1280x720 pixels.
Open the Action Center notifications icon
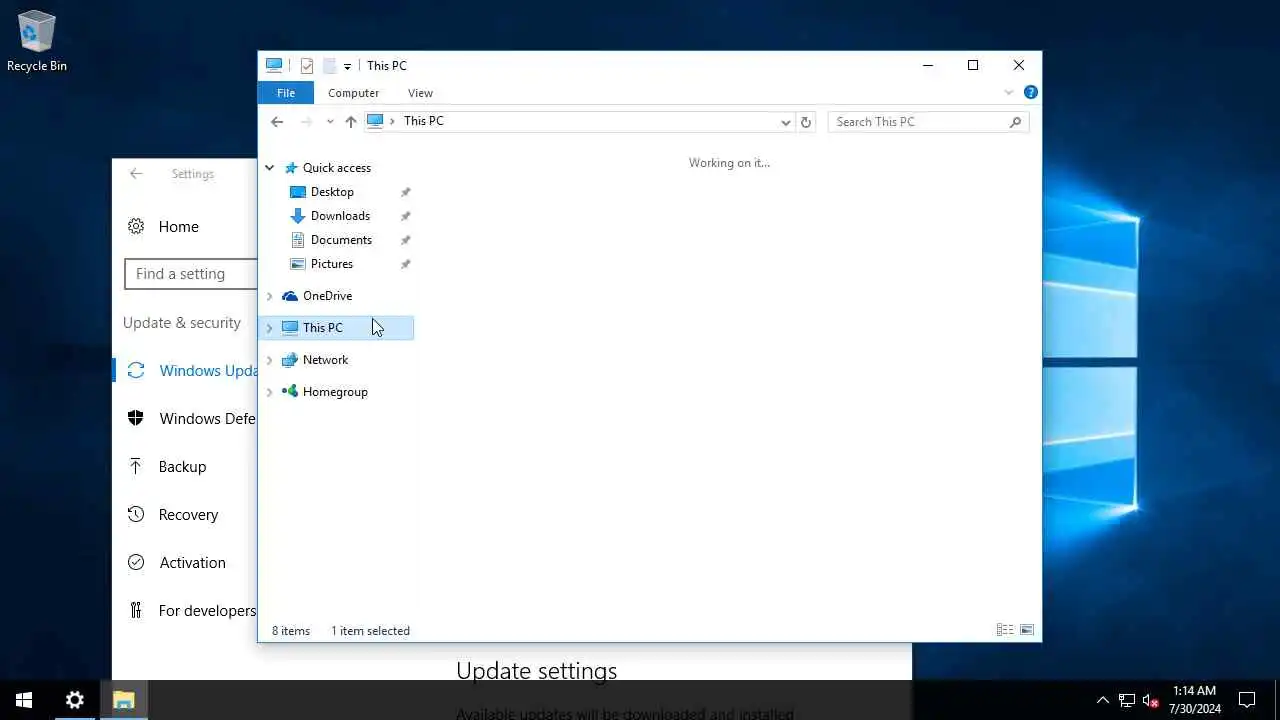point(1247,700)
